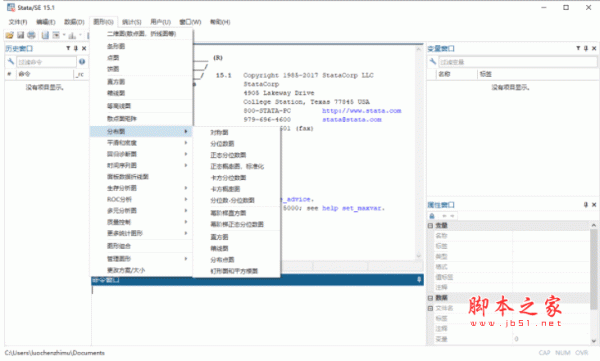Close the history panel (历史窗口)

coord(84,48)
